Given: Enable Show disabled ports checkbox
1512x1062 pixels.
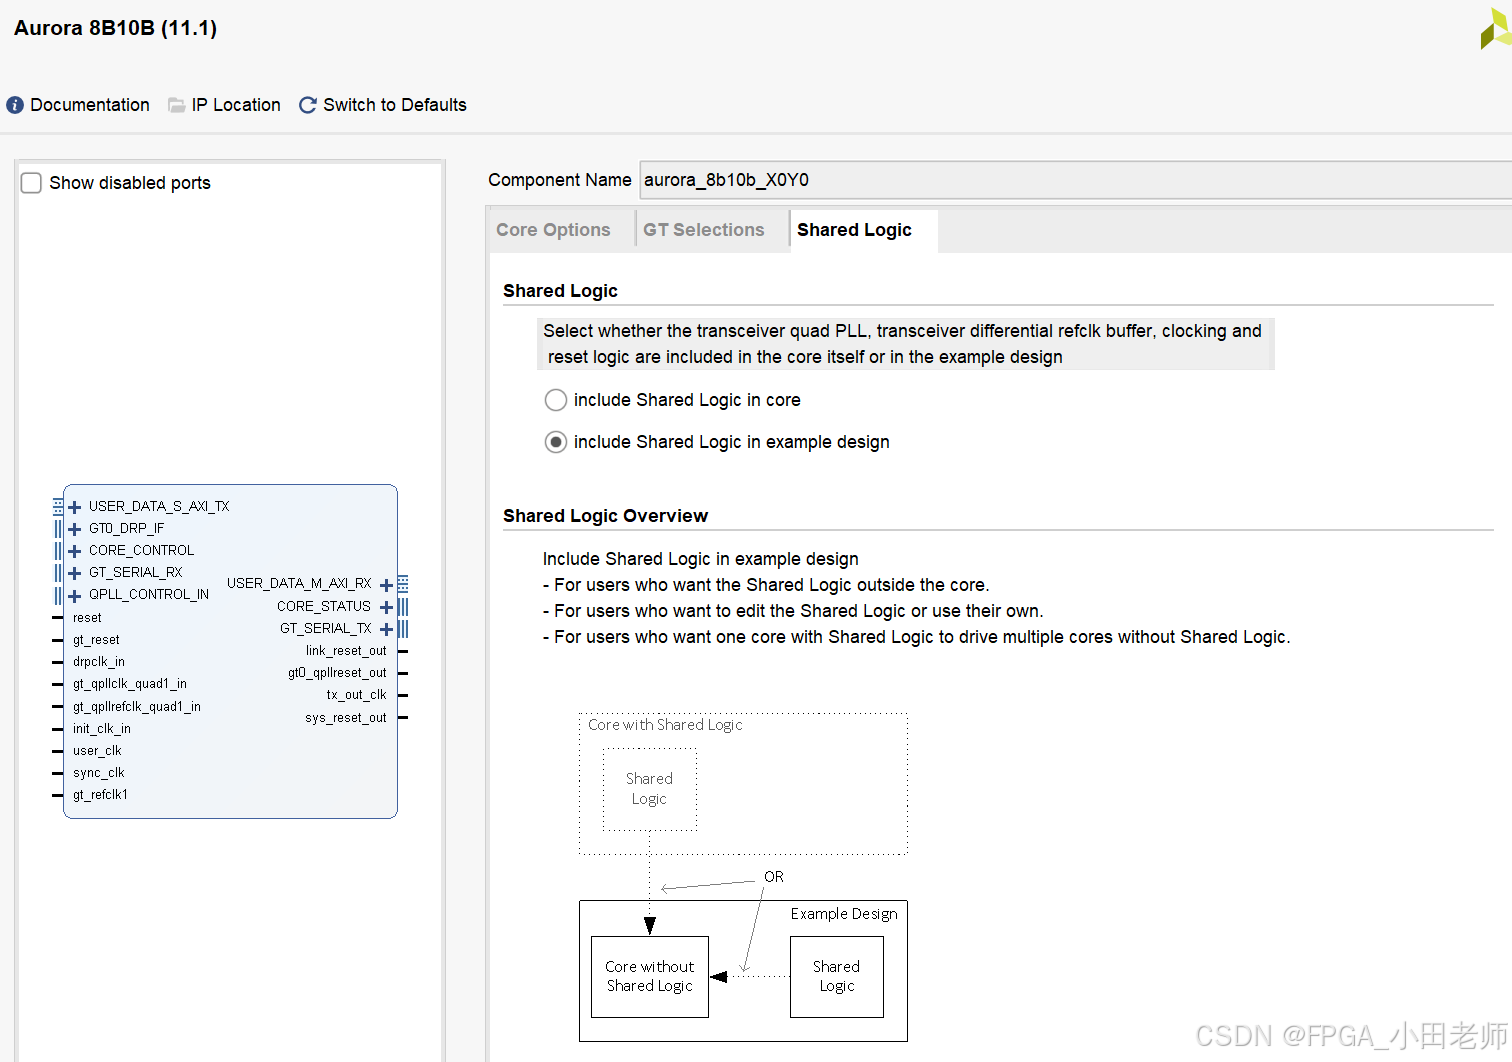Looking at the screenshot, I should tap(32, 183).
